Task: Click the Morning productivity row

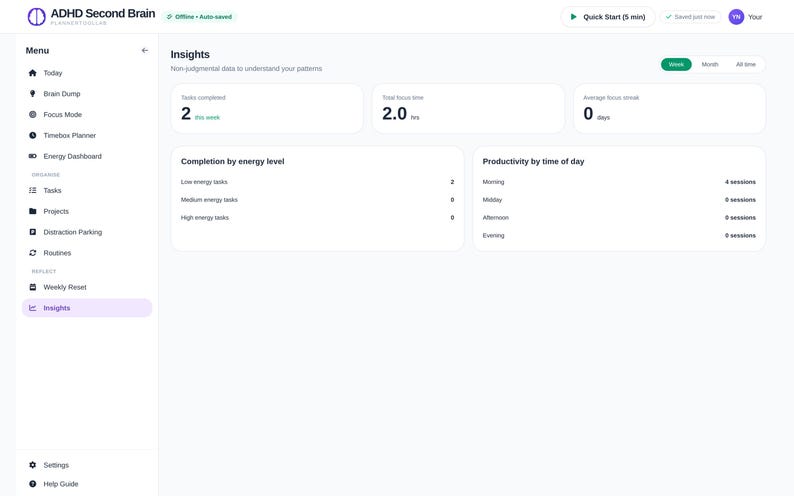Action: (x=619, y=182)
